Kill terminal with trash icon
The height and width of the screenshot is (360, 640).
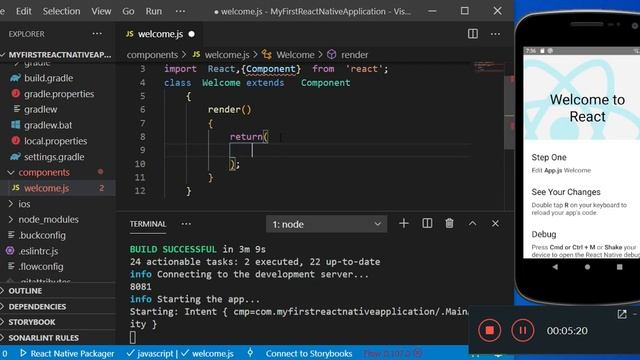coord(449,223)
